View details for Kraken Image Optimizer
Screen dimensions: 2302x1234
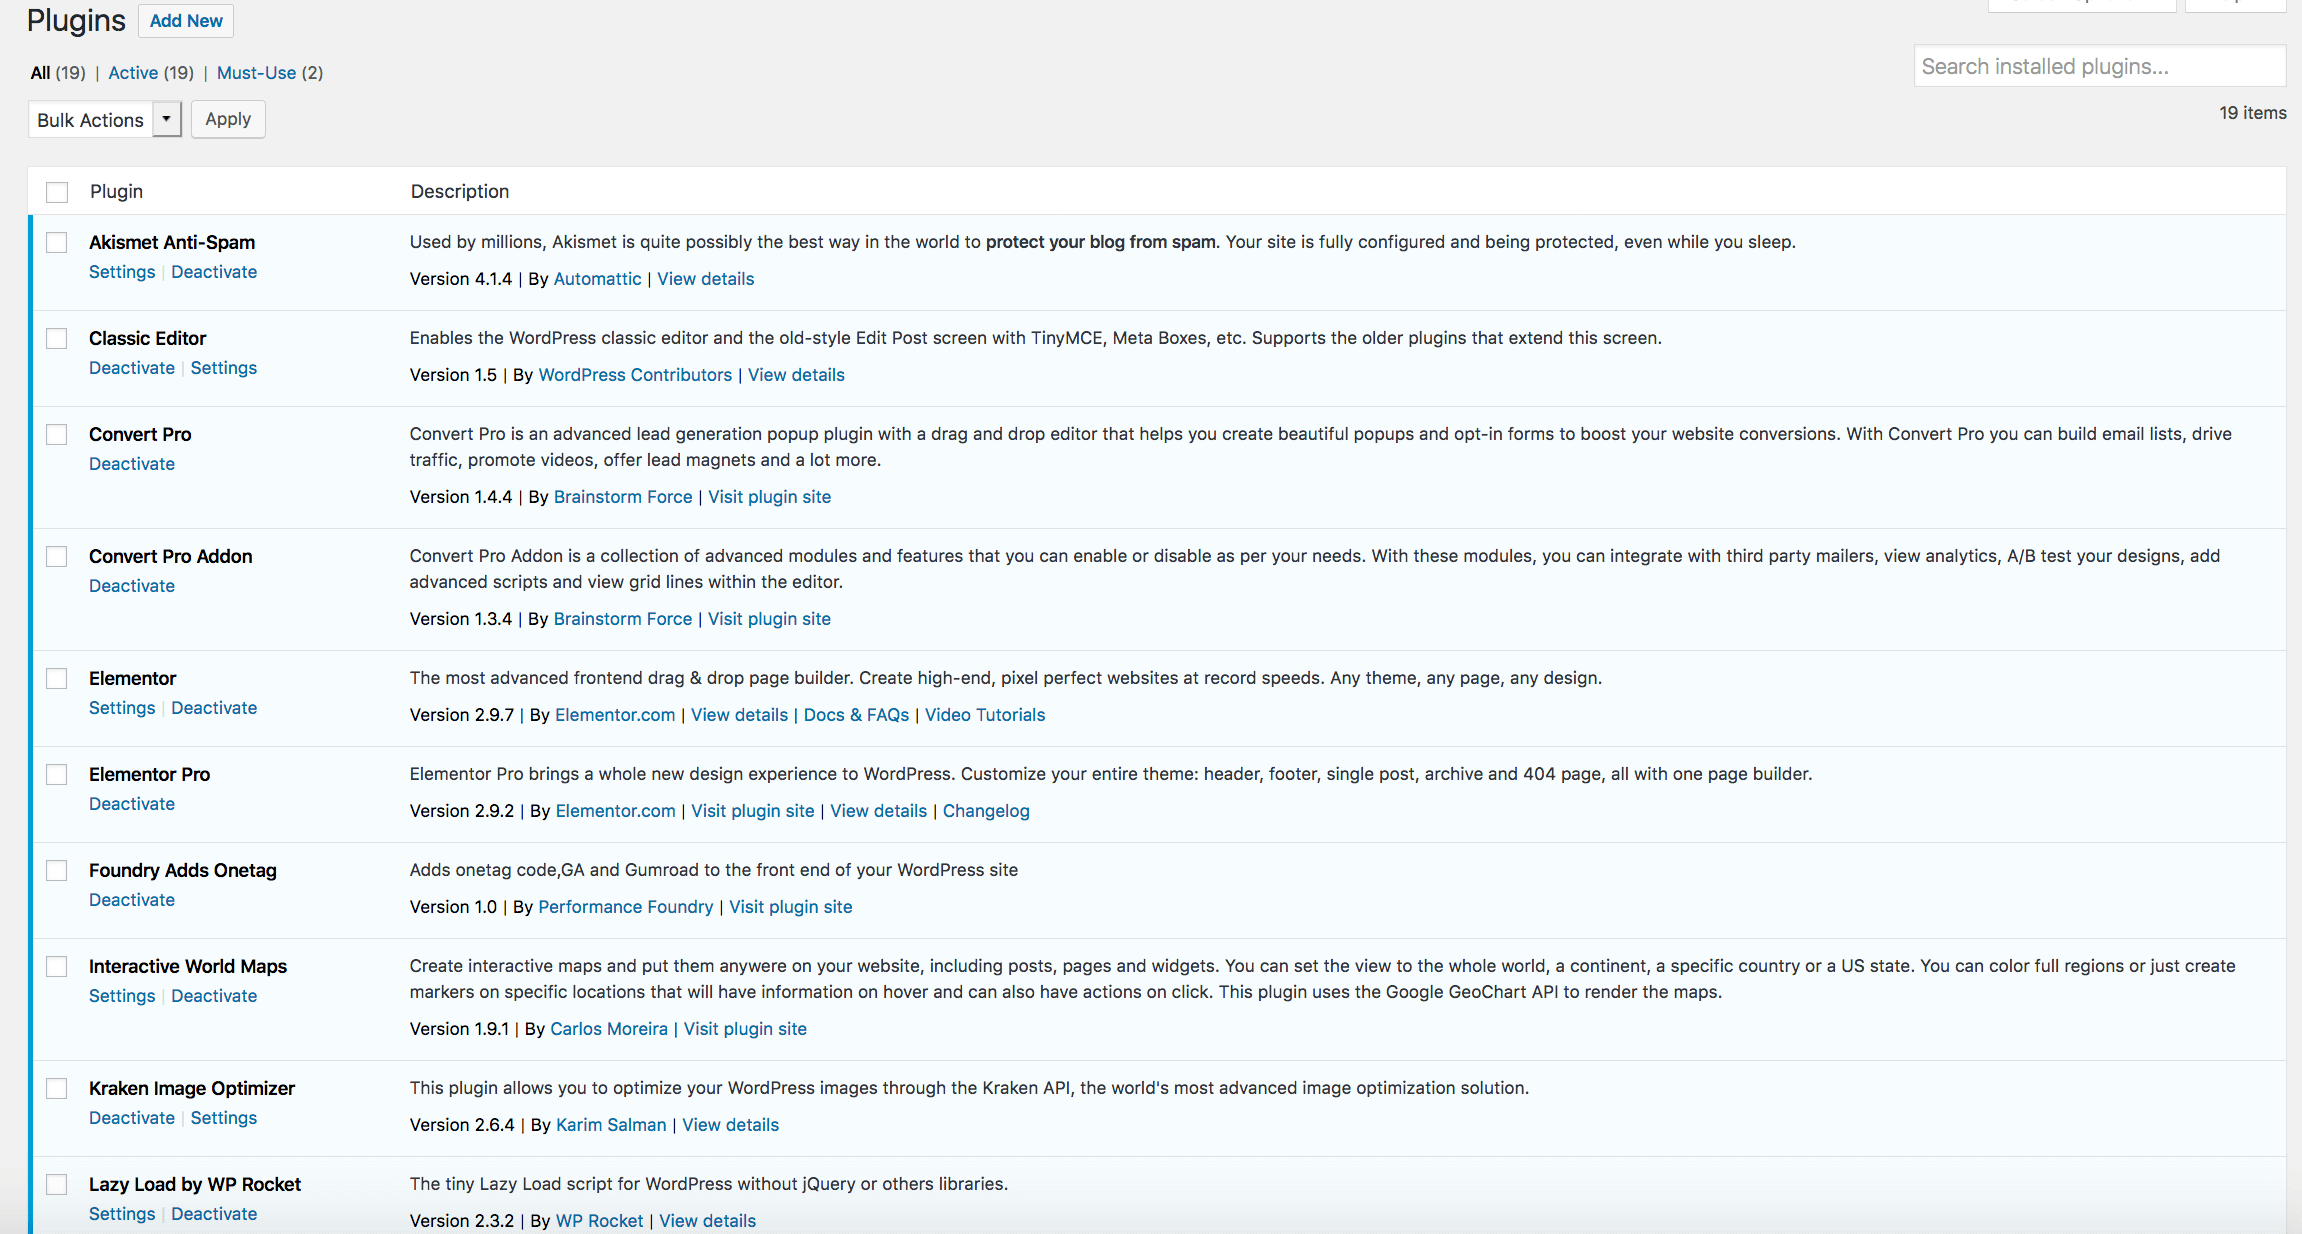[730, 1125]
